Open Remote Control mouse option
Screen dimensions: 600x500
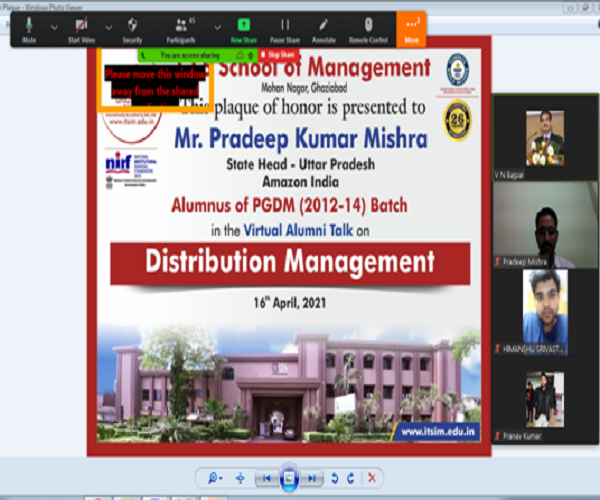(368, 30)
